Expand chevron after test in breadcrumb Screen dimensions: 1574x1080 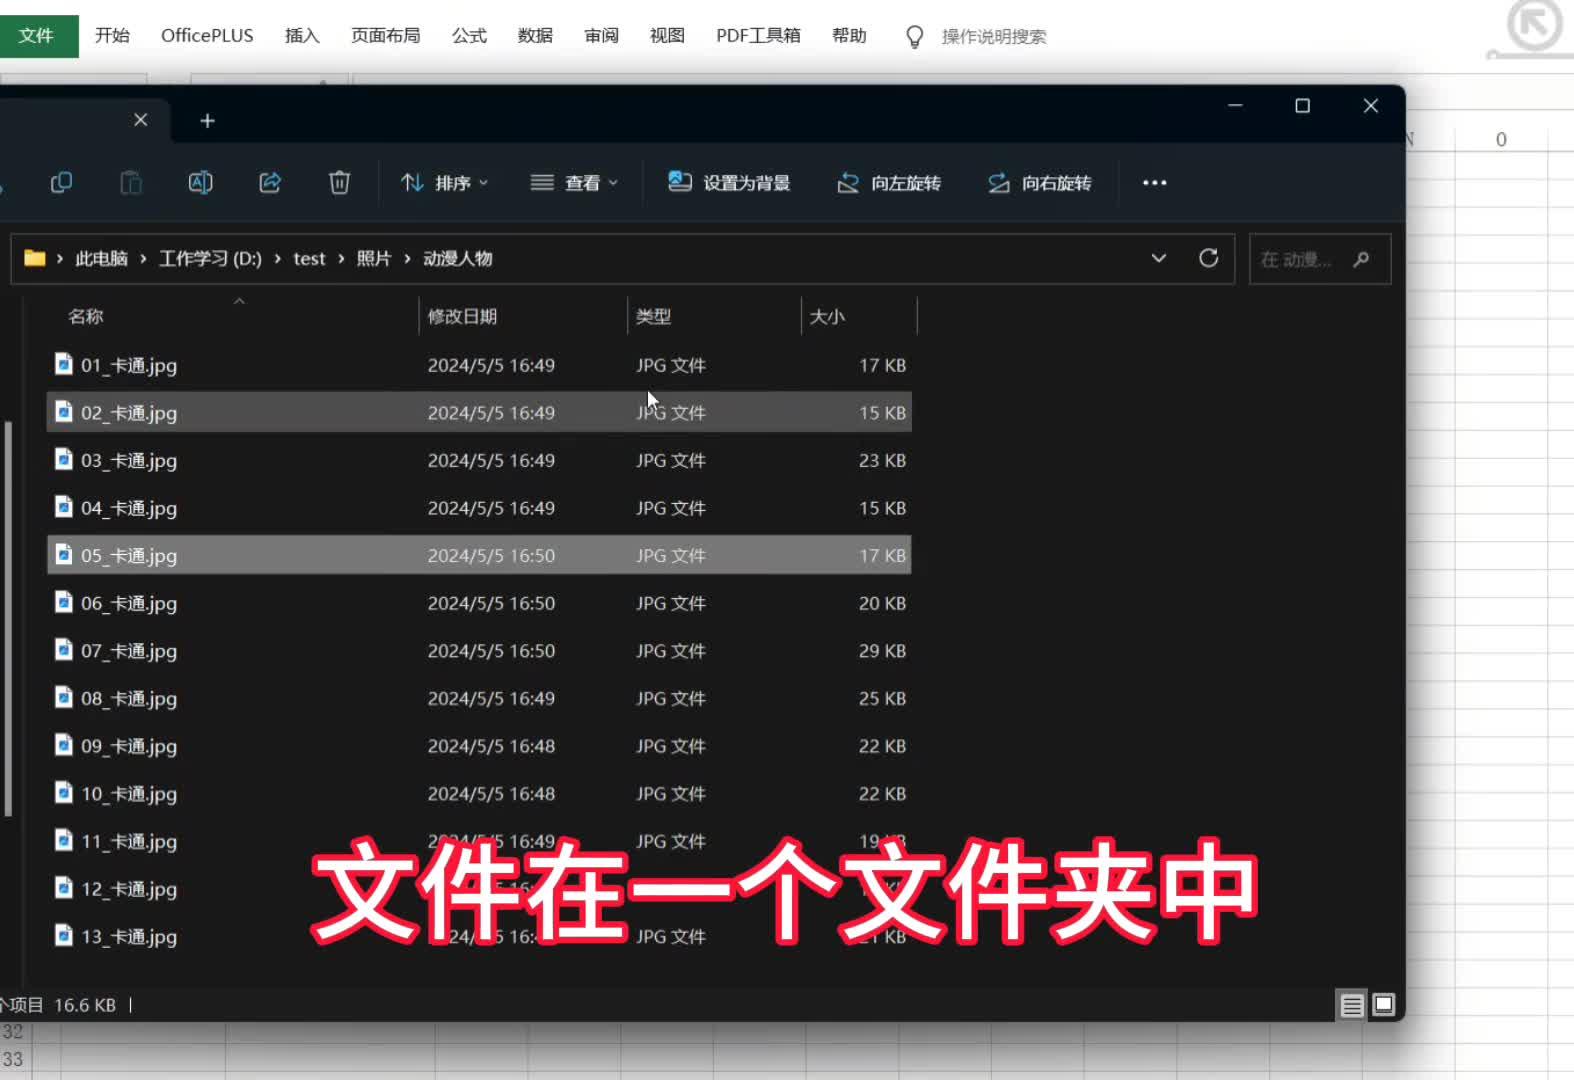[x=341, y=259]
